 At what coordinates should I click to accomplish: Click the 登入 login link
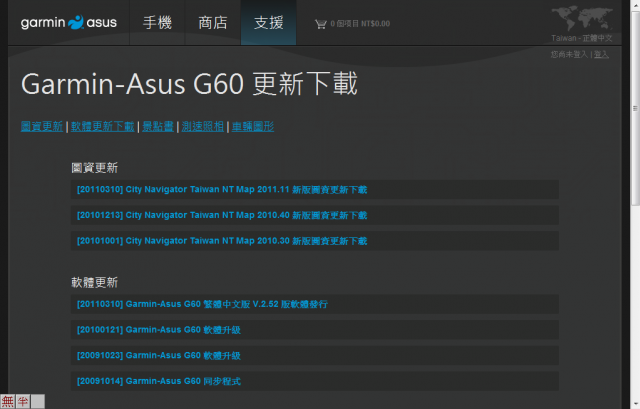(x=601, y=54)
